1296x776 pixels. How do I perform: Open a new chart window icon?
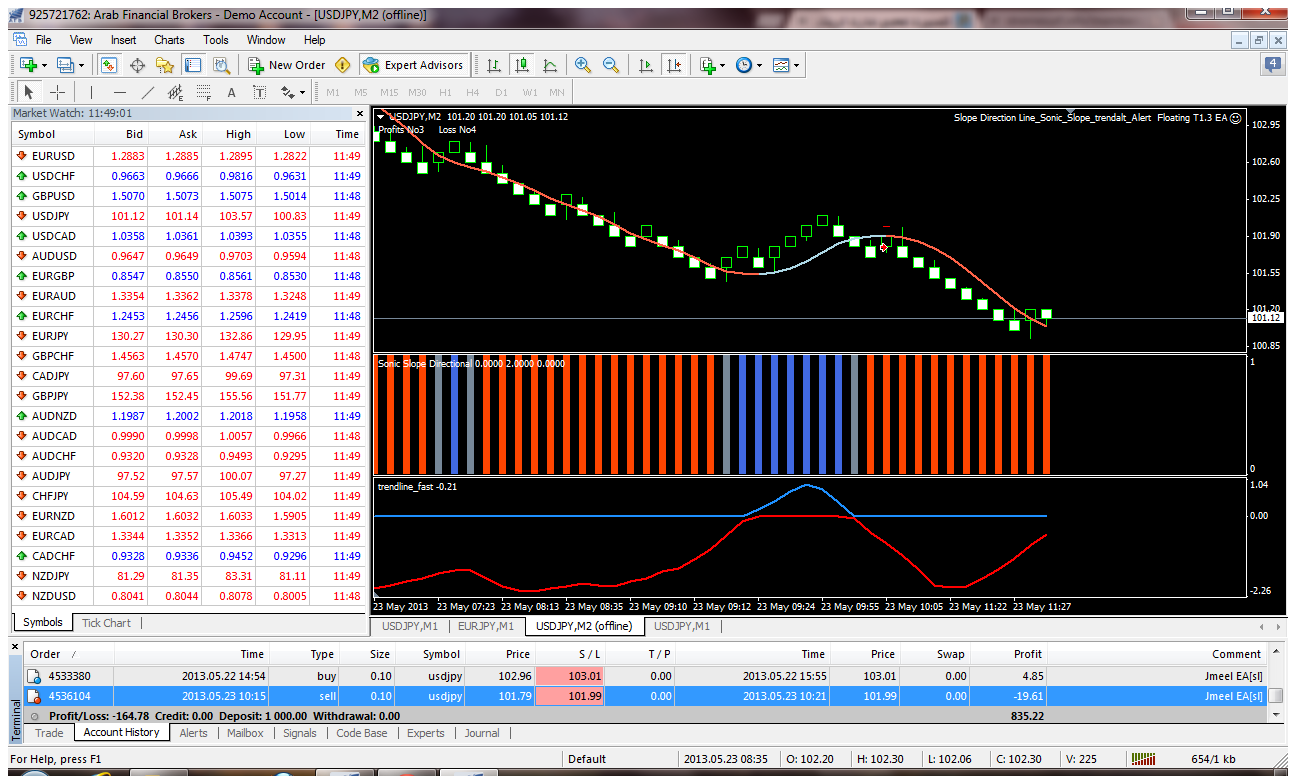click(28, 65)
